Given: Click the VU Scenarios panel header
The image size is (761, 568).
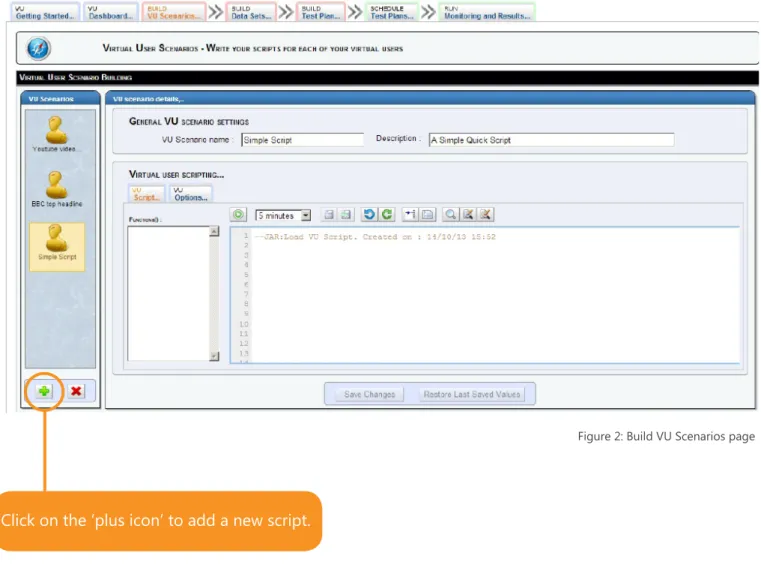Looking at the screenshot, I should (x=60, y=99).
